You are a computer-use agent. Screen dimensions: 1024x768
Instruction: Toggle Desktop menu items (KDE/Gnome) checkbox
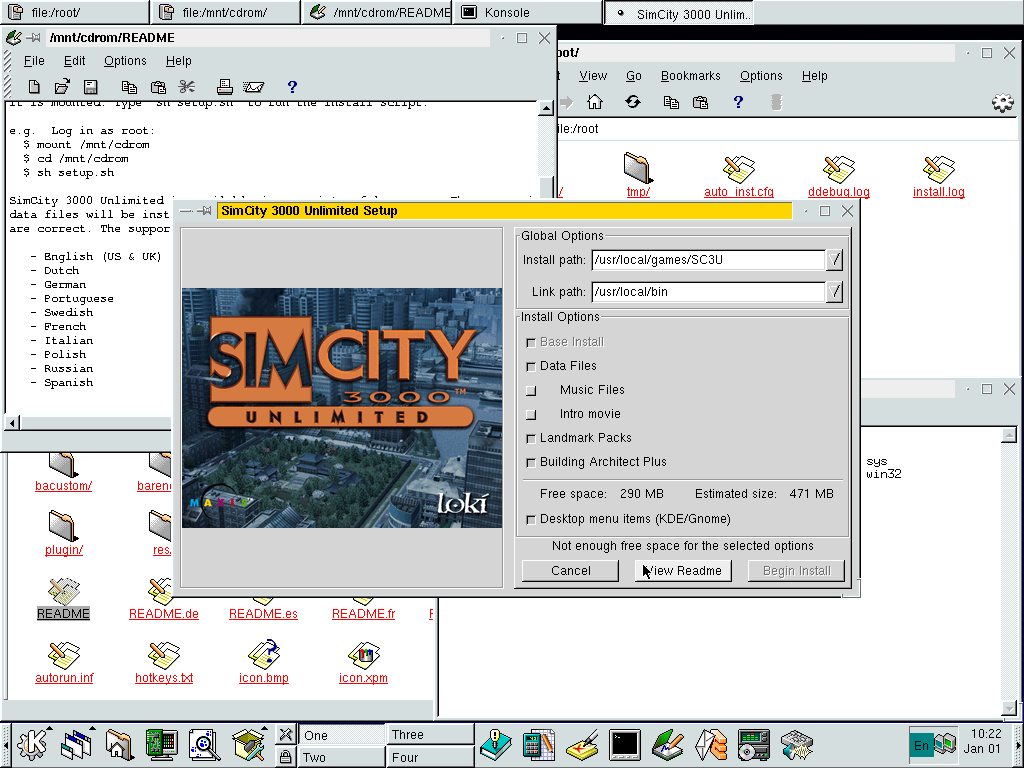pos(531,519)
